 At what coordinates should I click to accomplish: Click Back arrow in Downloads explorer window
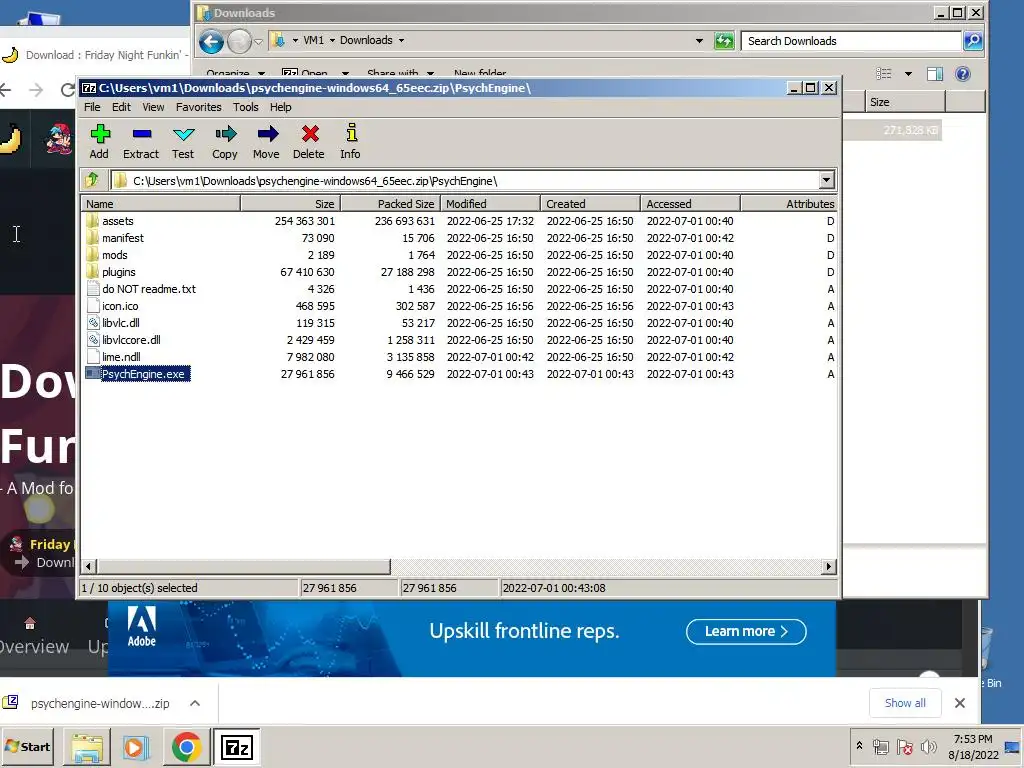211,41
